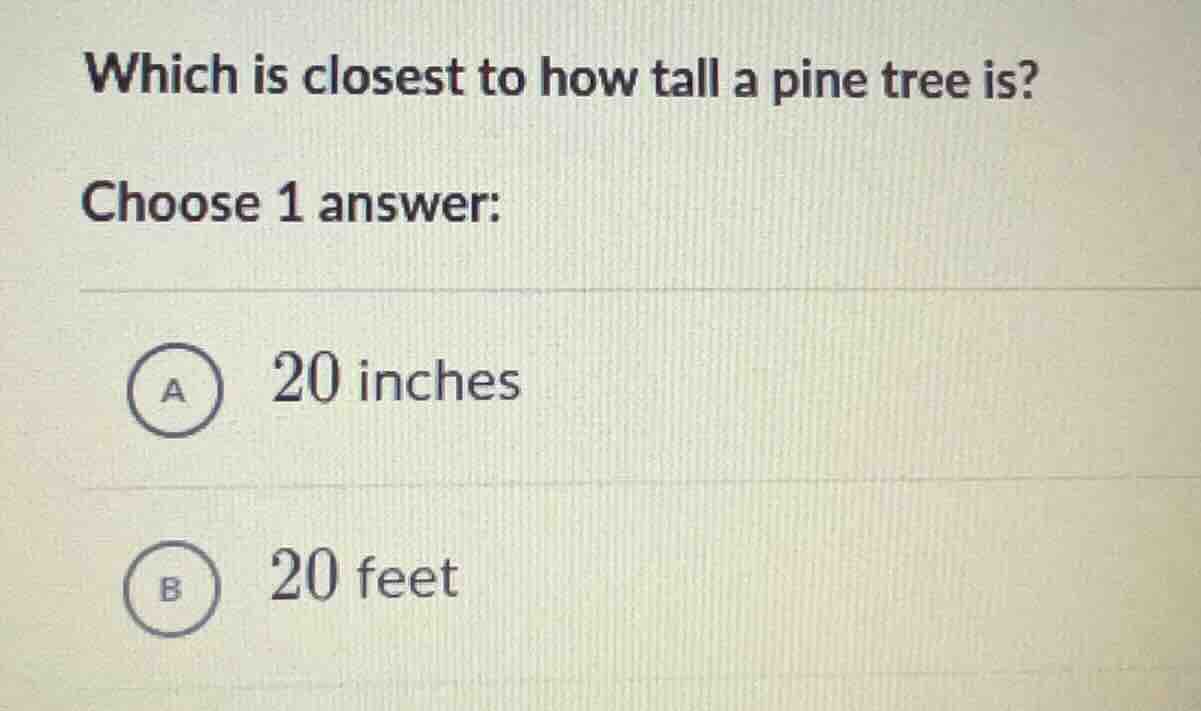Click the question about pine tree height
This screenshot has height=711, width=1201.
[x=559, y=78]
